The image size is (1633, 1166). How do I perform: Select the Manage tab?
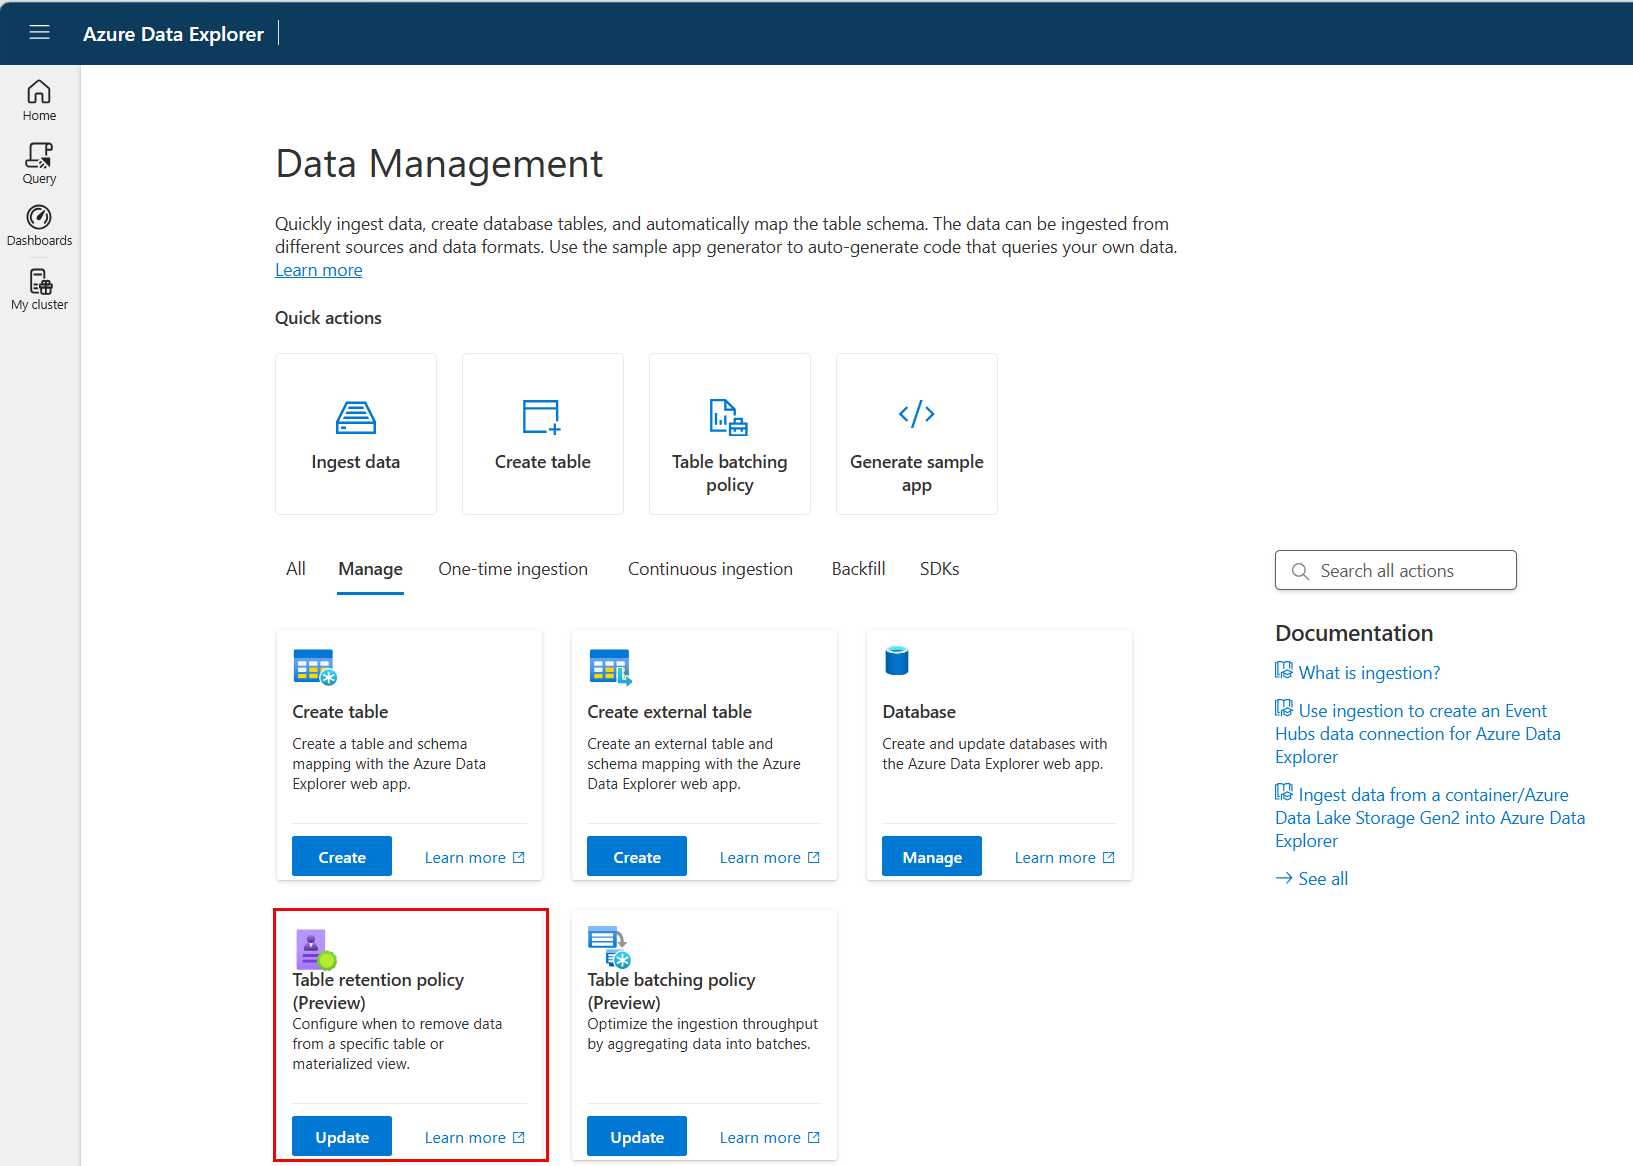(371, 569)
